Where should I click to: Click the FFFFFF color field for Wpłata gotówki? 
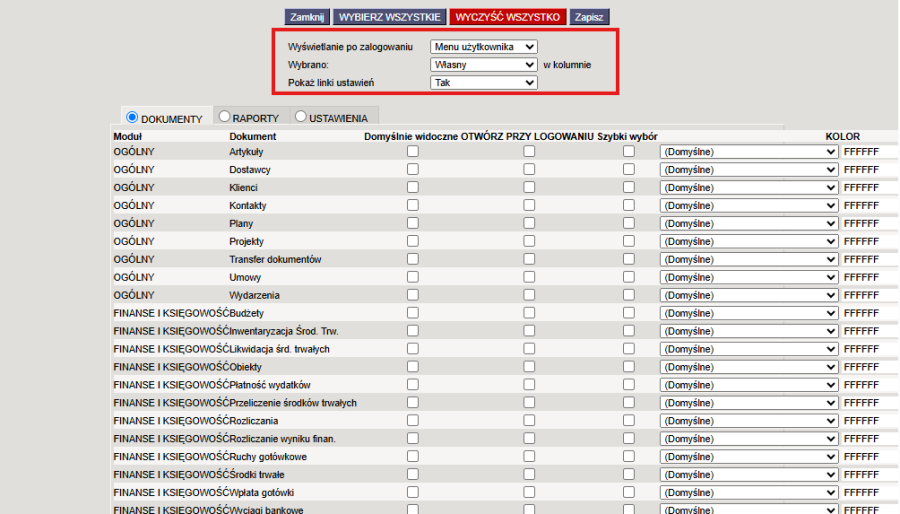pos(870,492)
